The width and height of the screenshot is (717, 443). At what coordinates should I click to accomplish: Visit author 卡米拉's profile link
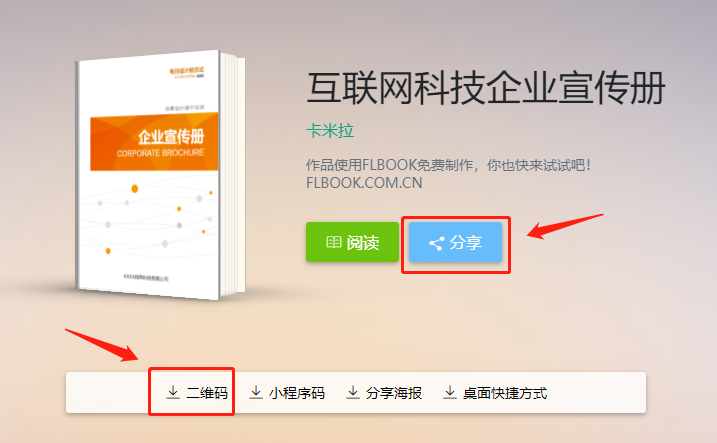pyautogui.click(x=330, y=131)
